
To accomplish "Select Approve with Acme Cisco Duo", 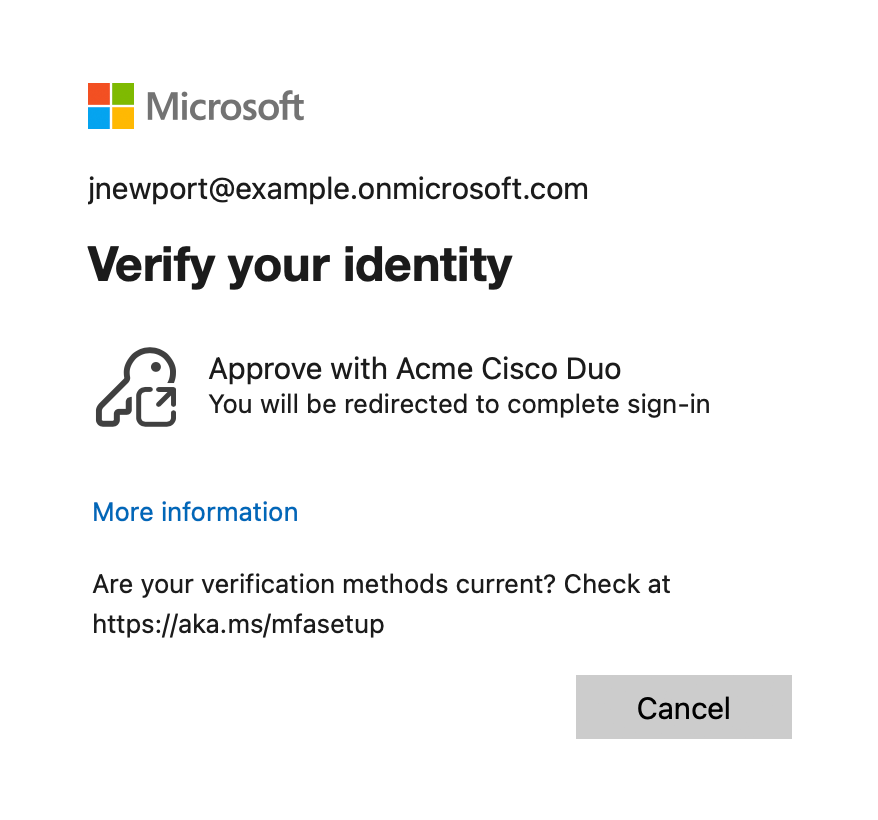I will coord(414,369).
